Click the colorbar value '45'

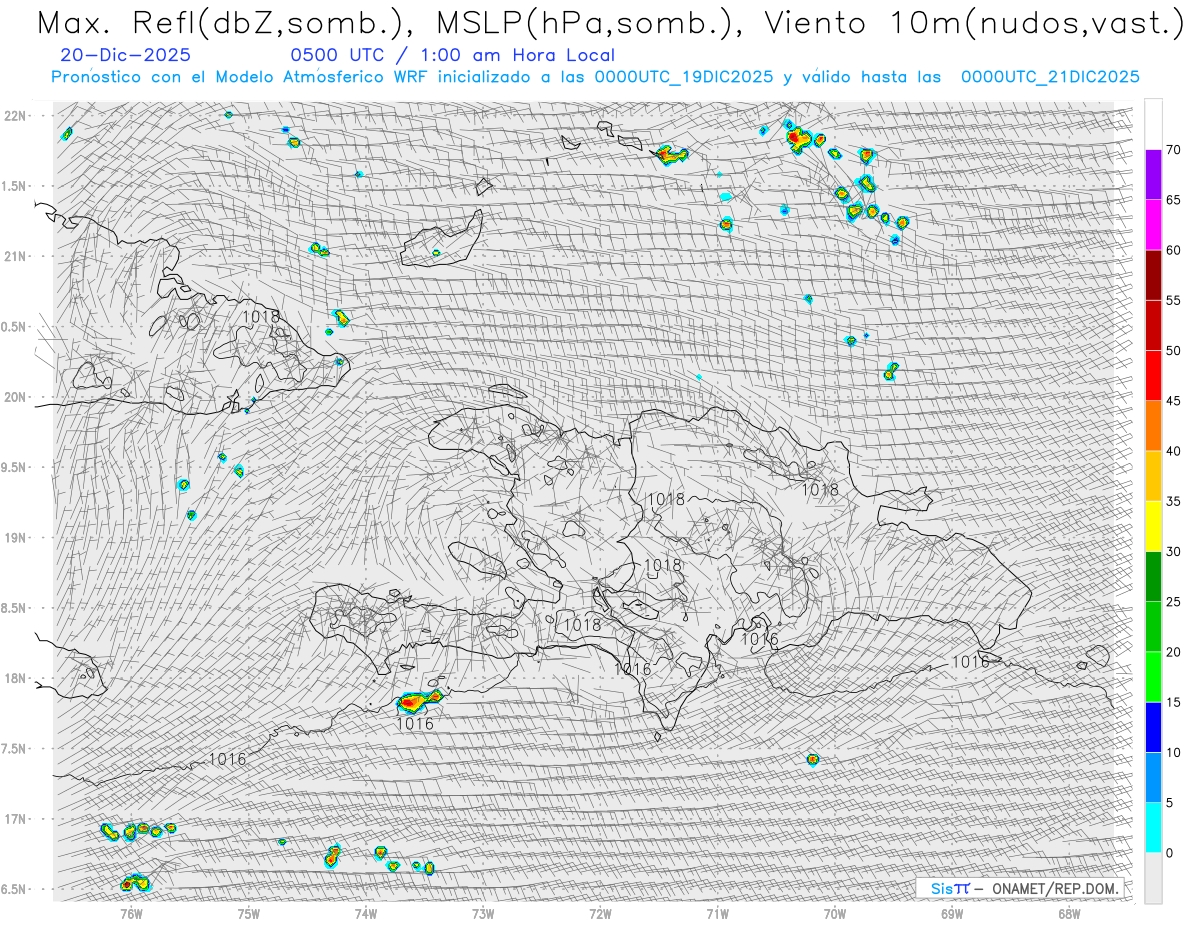coord(1173,401)
